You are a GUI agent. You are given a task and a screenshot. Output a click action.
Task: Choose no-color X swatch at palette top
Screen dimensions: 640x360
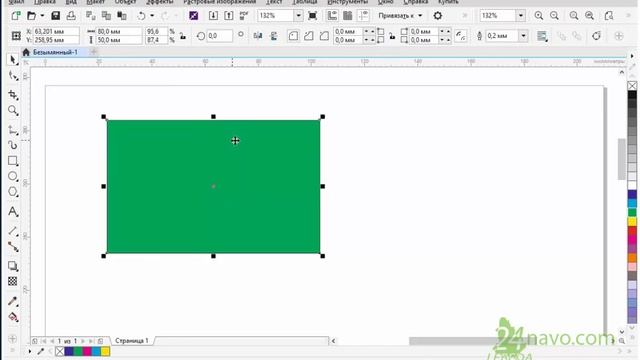pos(632,86)
